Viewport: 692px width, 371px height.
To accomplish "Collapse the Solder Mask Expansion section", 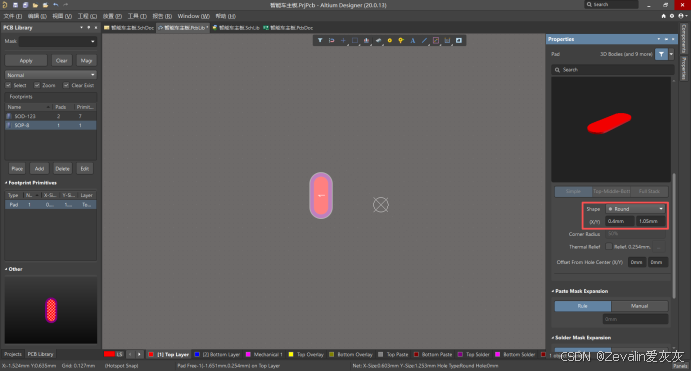I will [x=553, y=337].
